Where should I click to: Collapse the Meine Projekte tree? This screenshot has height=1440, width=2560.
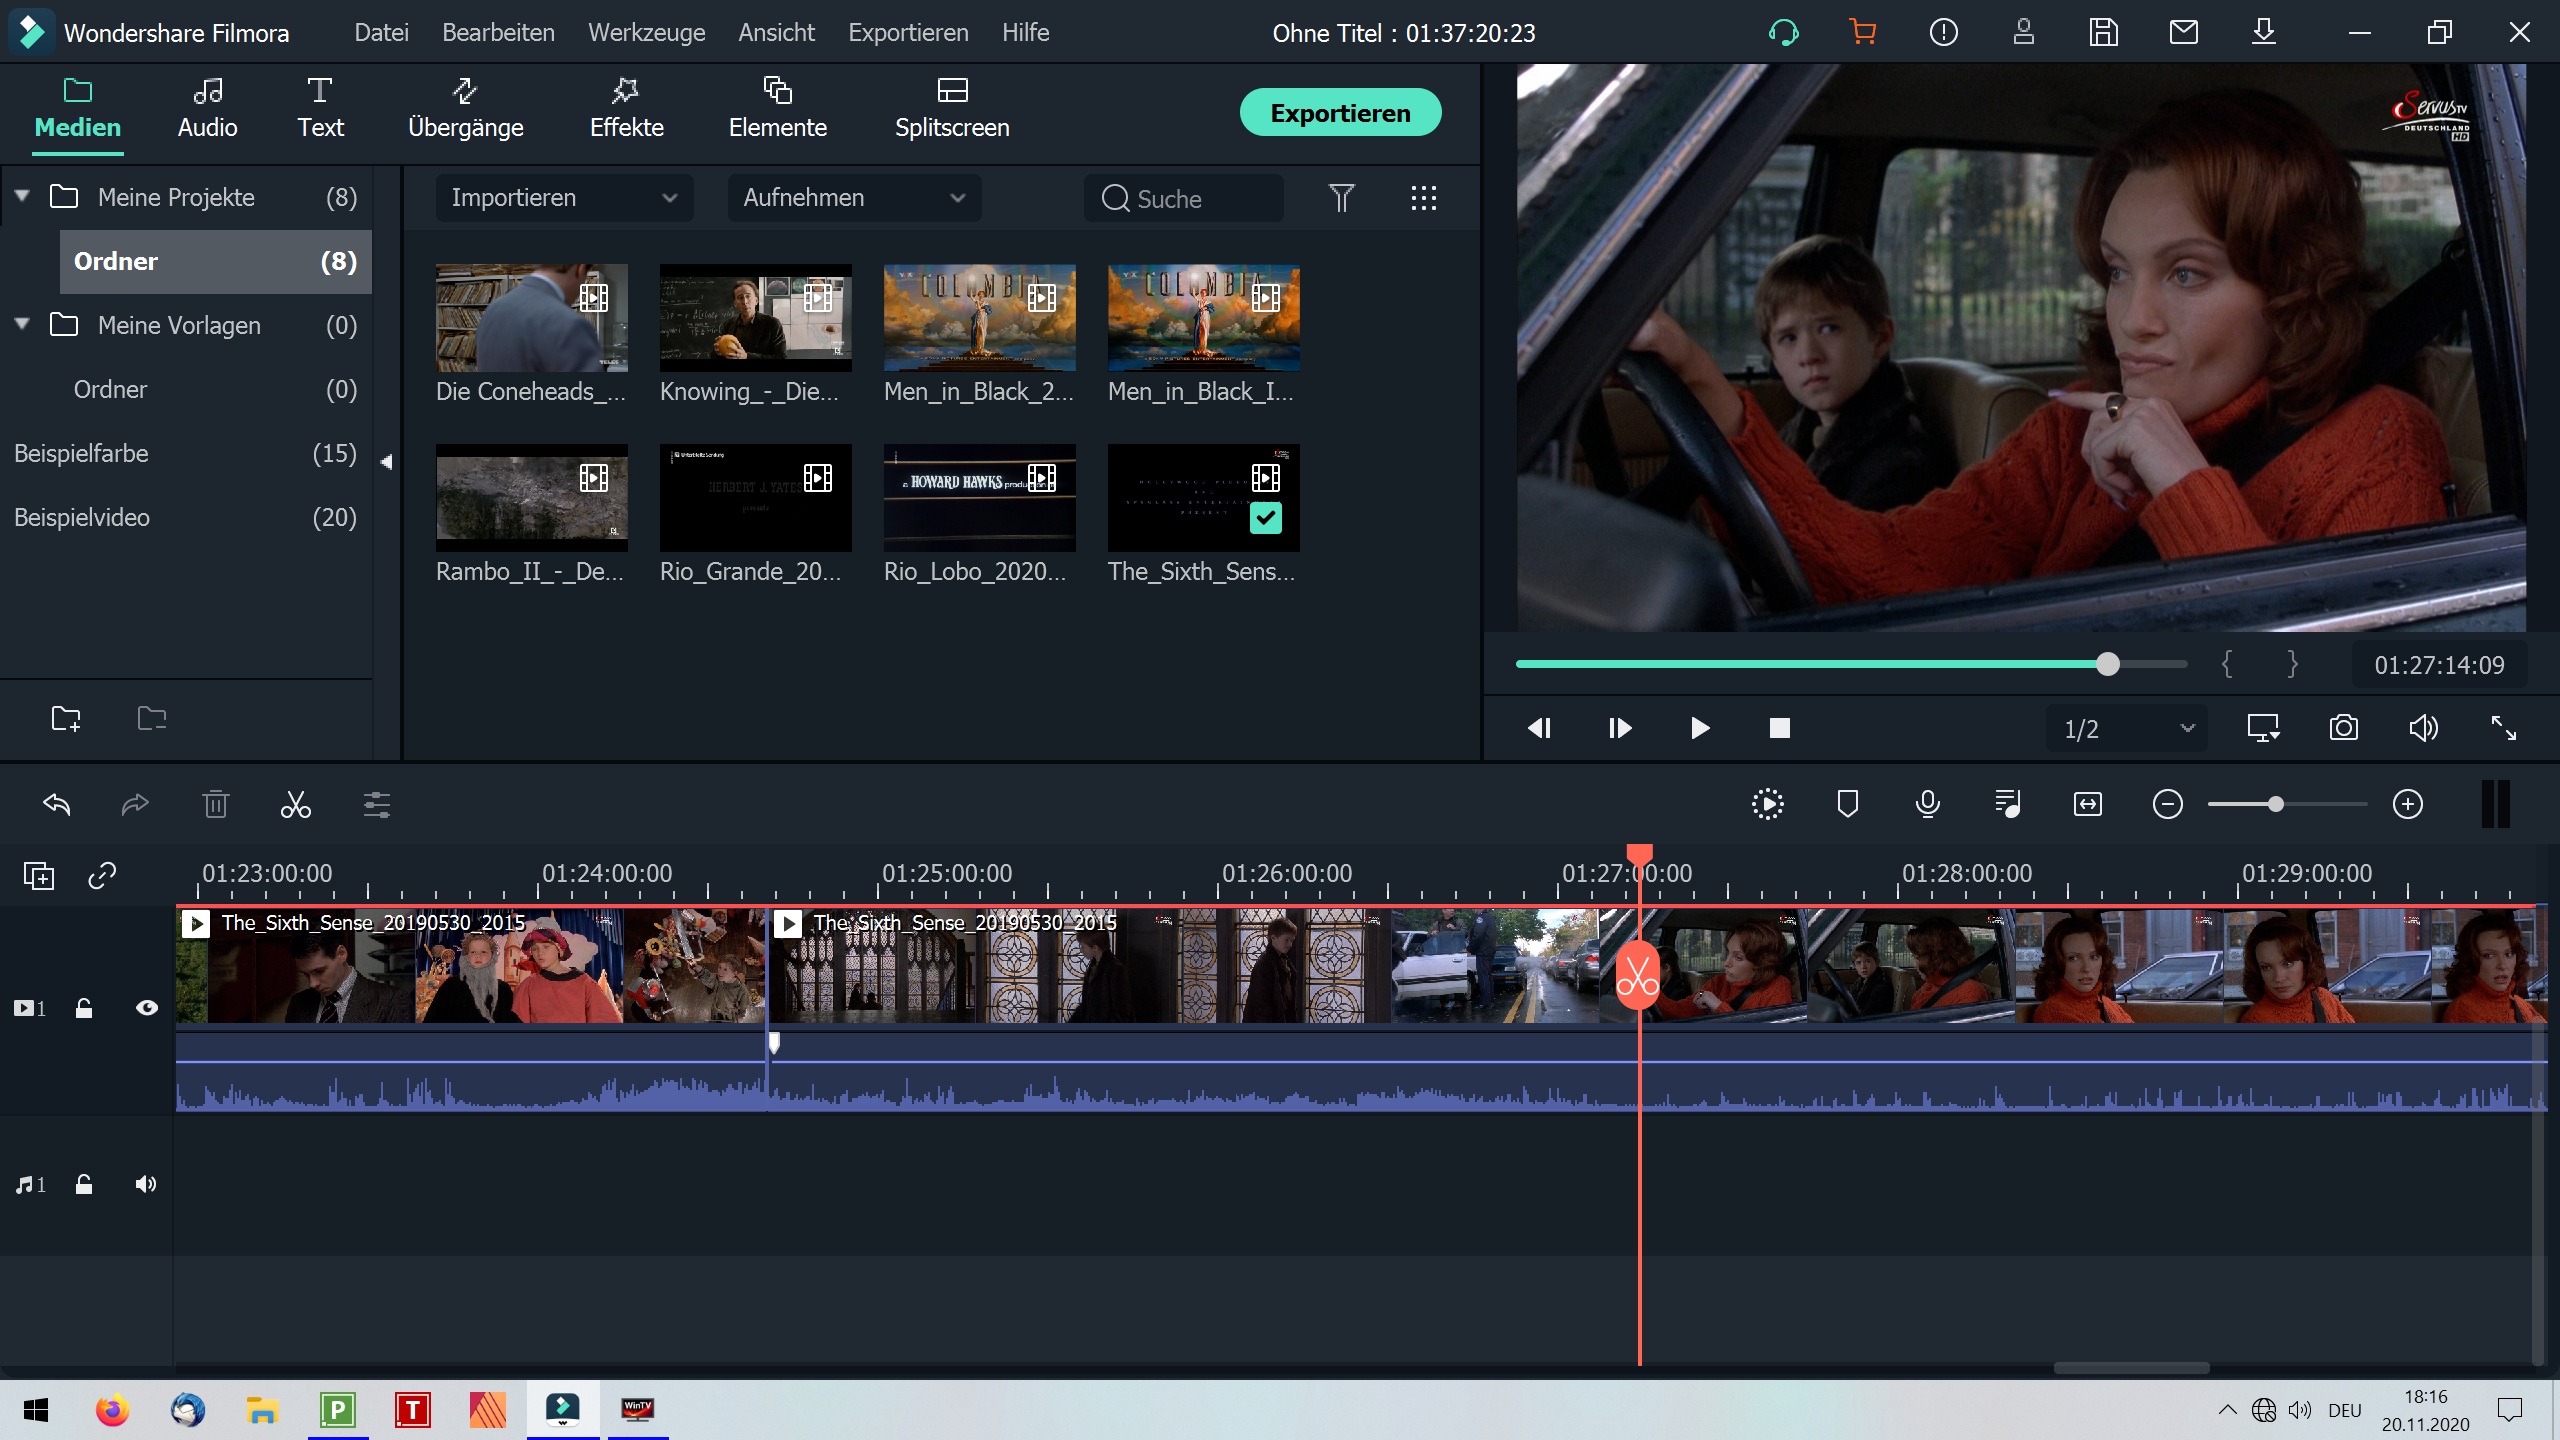click(22, 196)
